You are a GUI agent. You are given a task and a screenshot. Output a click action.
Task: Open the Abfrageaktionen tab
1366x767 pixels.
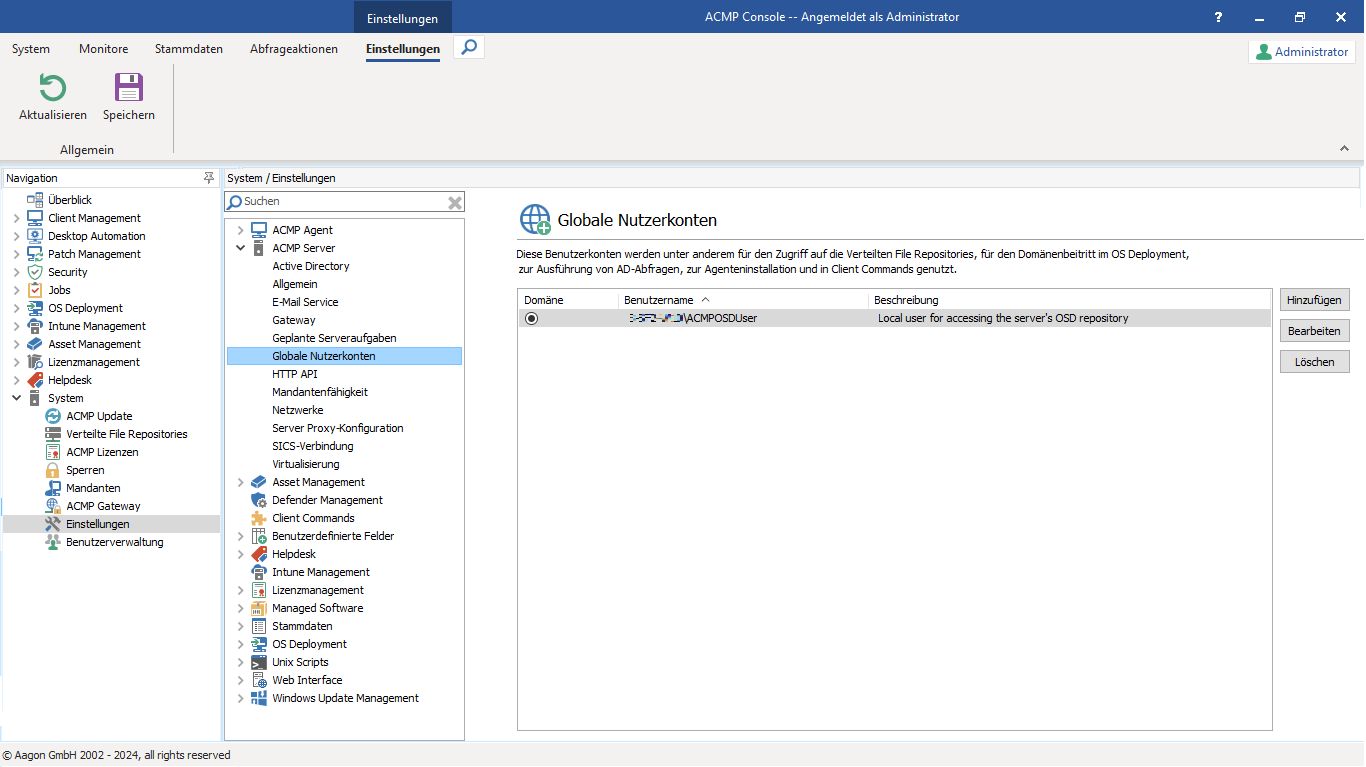click(x=293, y=48)
